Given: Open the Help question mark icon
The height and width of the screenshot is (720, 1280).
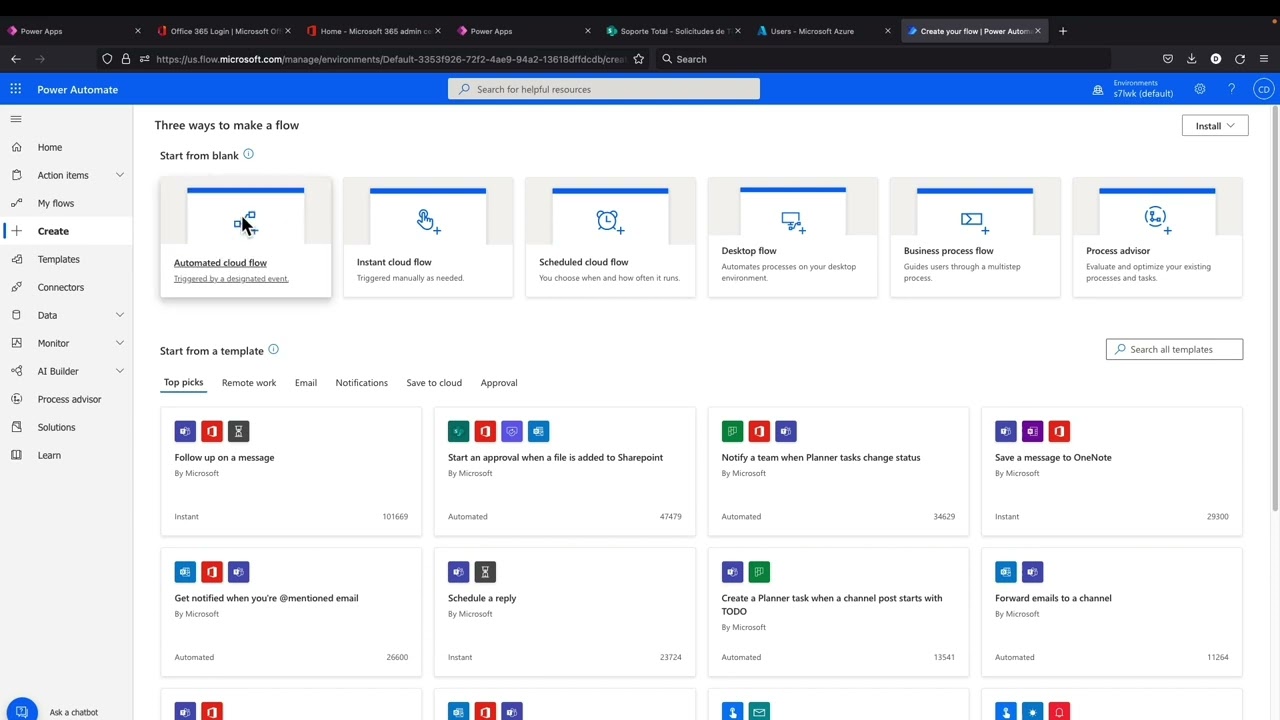Looking at the screenshot, I should 1231,89.
